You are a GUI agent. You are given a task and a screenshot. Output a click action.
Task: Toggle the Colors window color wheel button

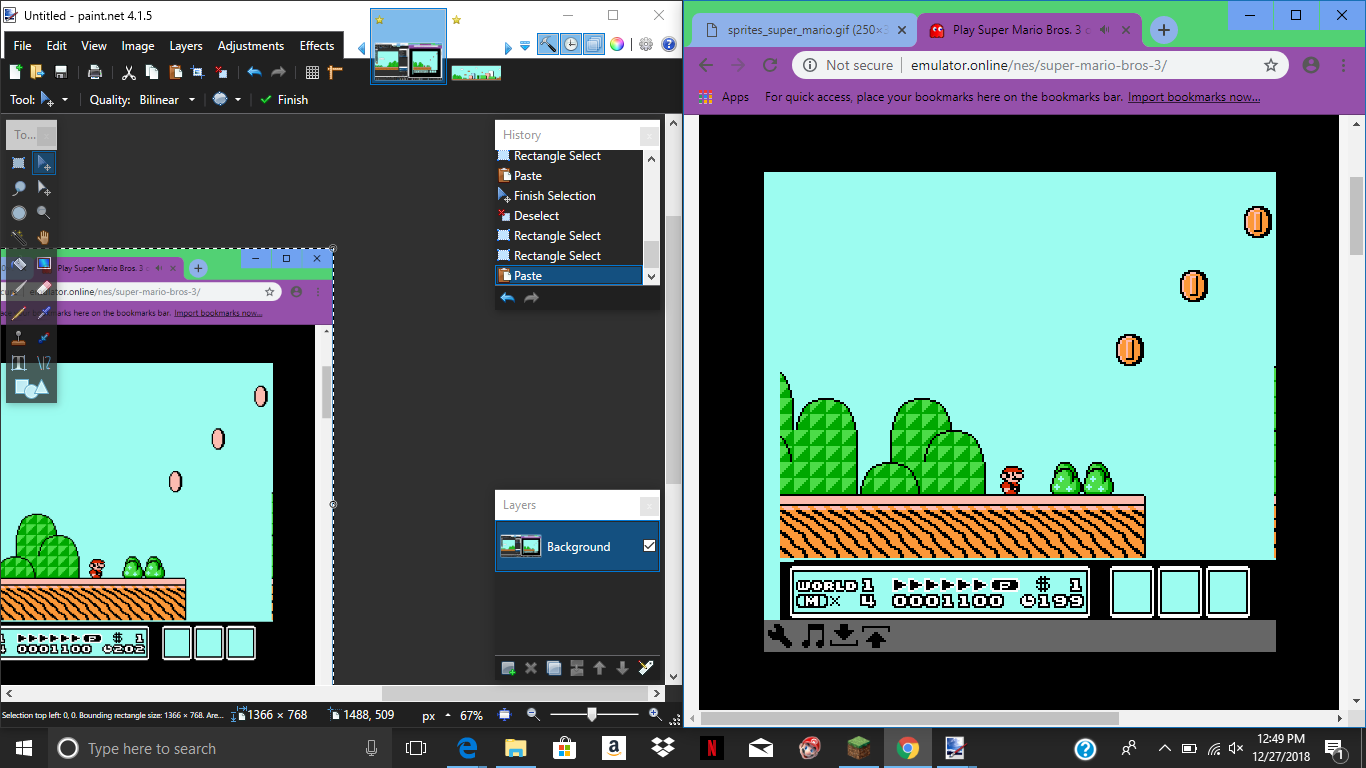pyautogui.click(x=617, y=44)
